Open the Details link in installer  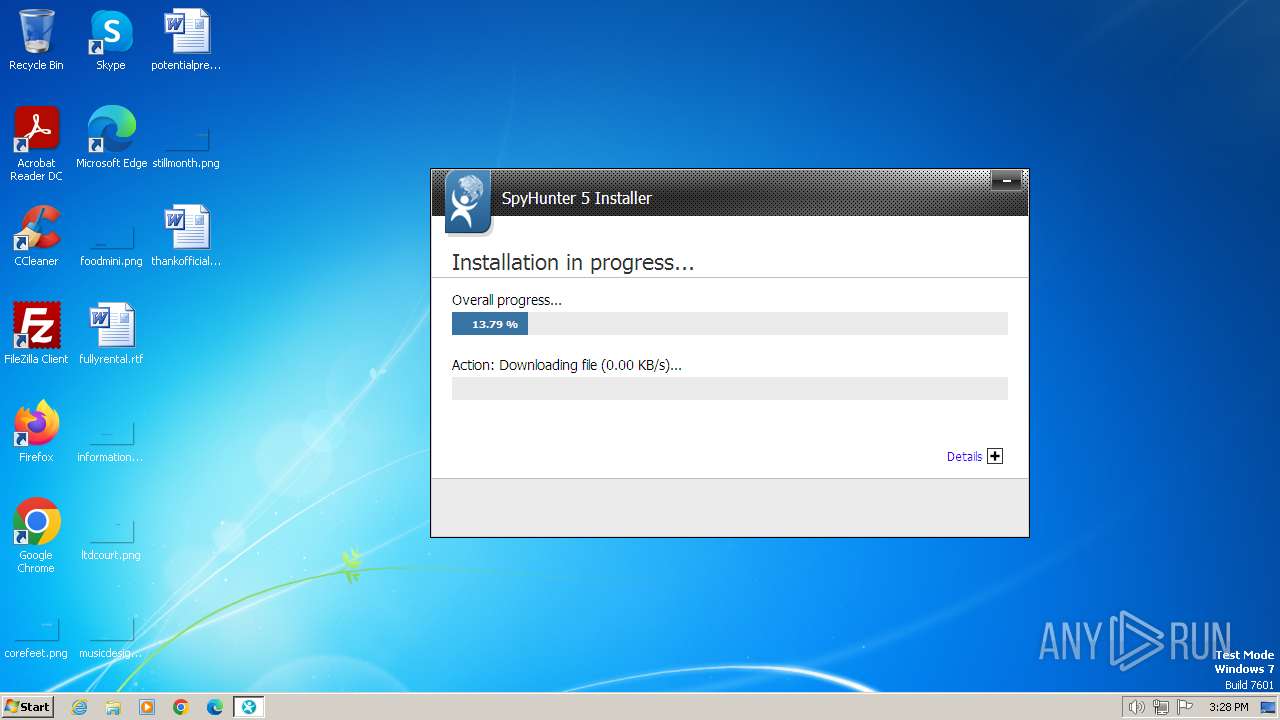[964, 456]
